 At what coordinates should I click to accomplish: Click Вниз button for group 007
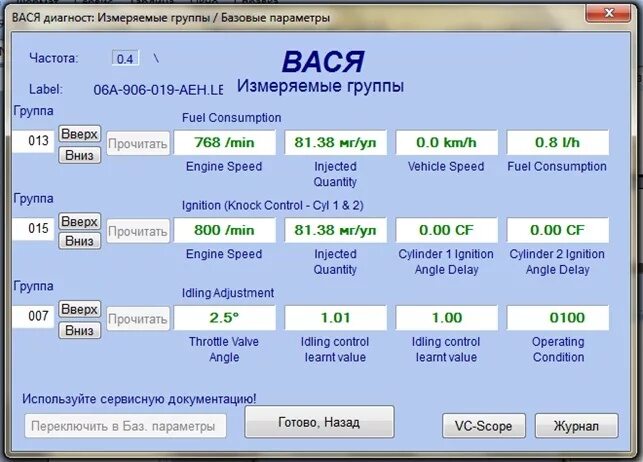[80, 330]
